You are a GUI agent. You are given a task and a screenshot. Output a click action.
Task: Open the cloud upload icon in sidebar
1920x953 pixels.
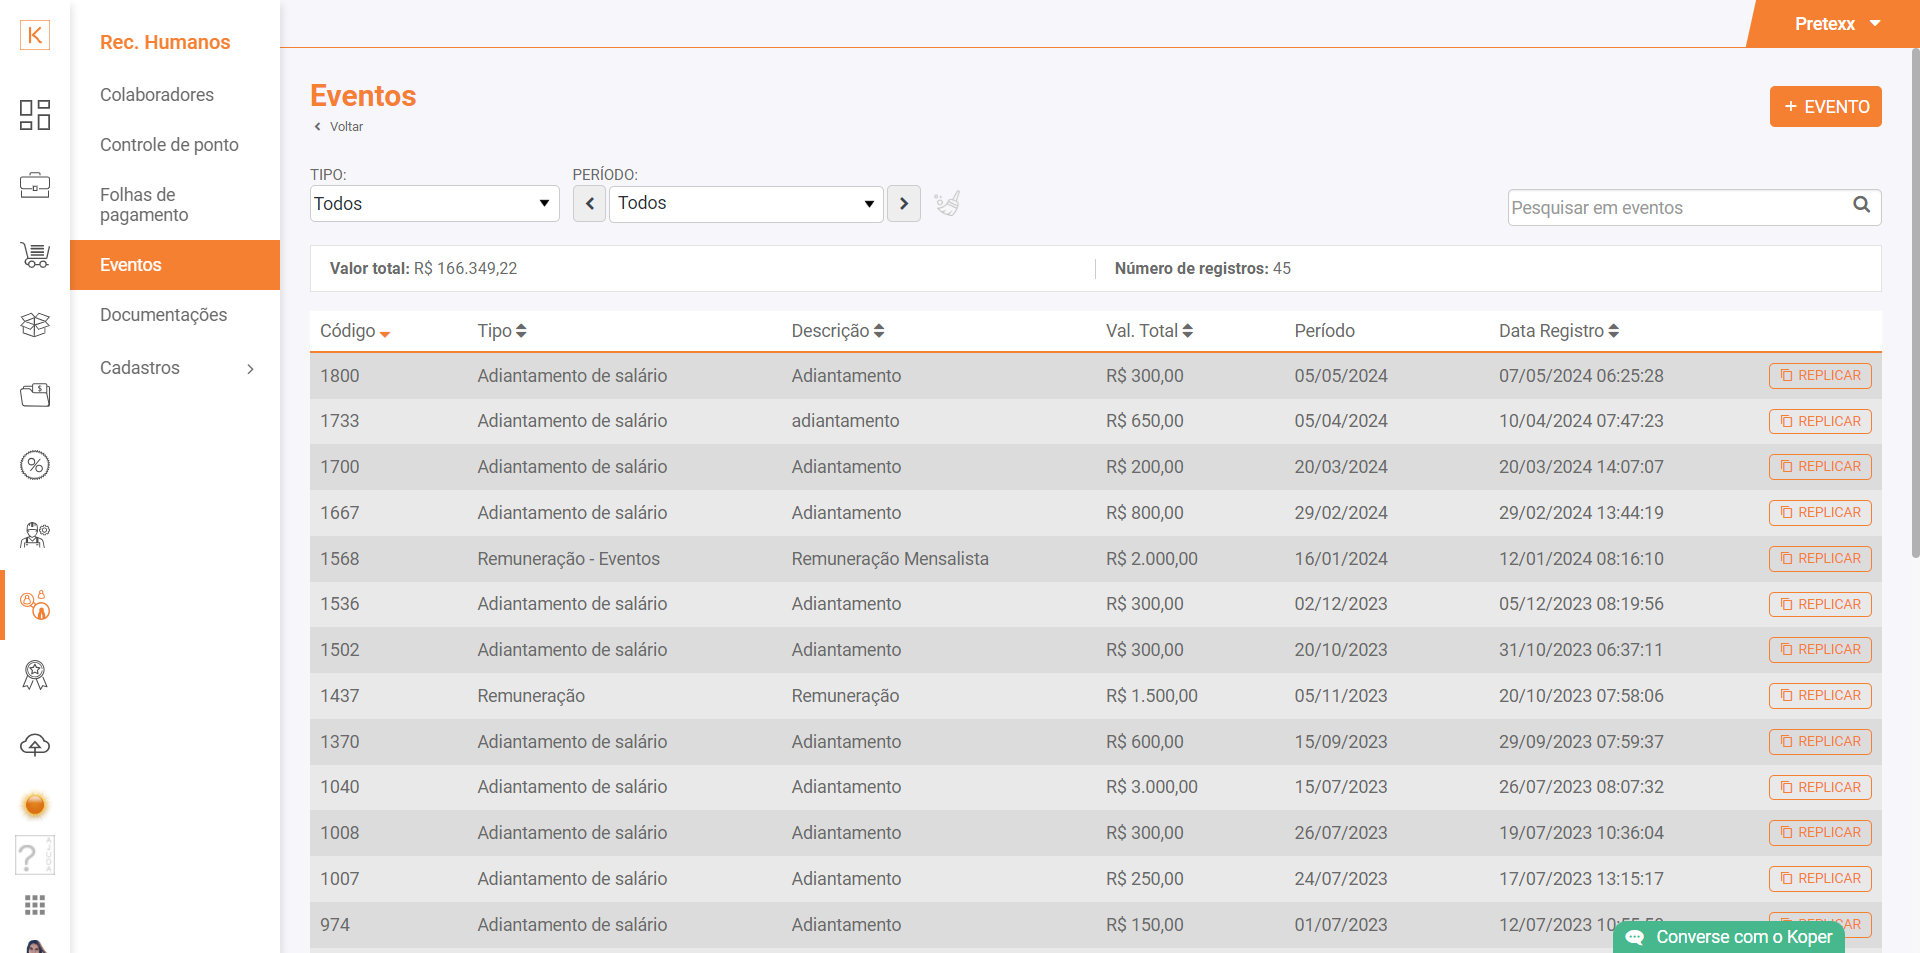pos(35,745)
